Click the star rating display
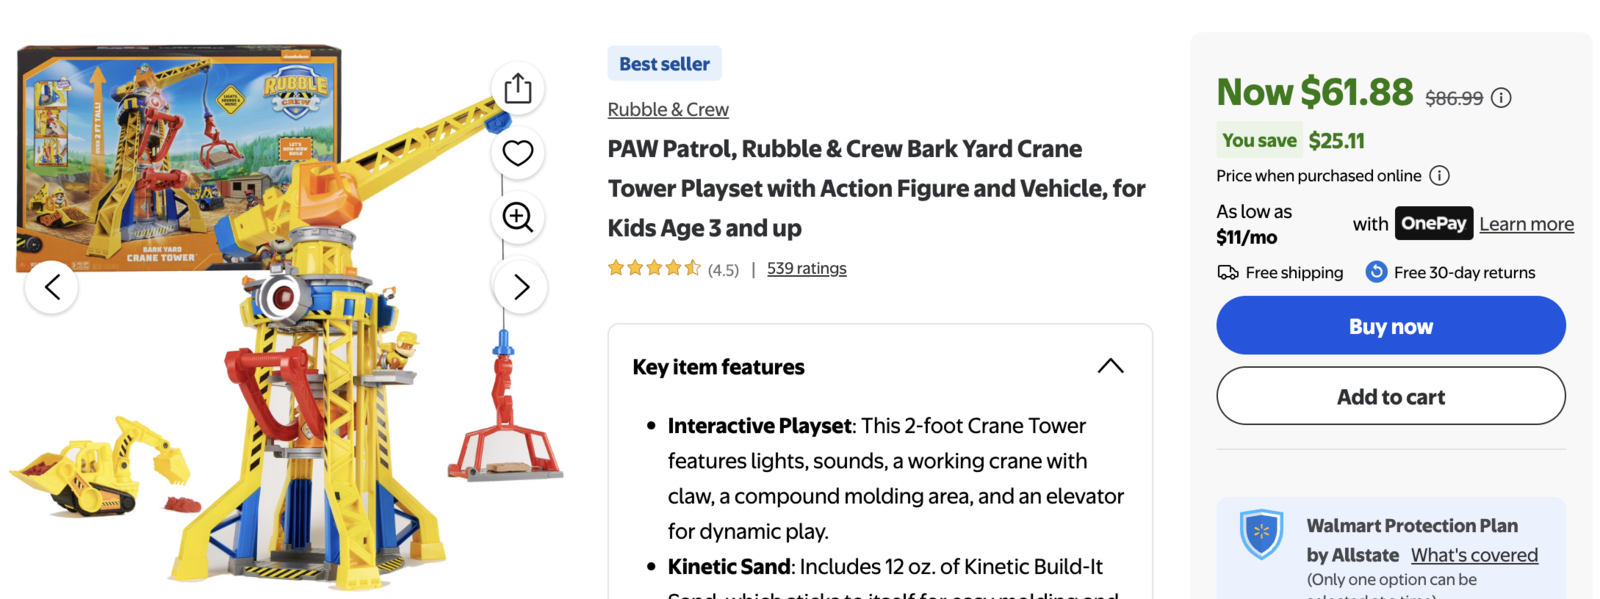1600x599 pixels. point(654,268)
